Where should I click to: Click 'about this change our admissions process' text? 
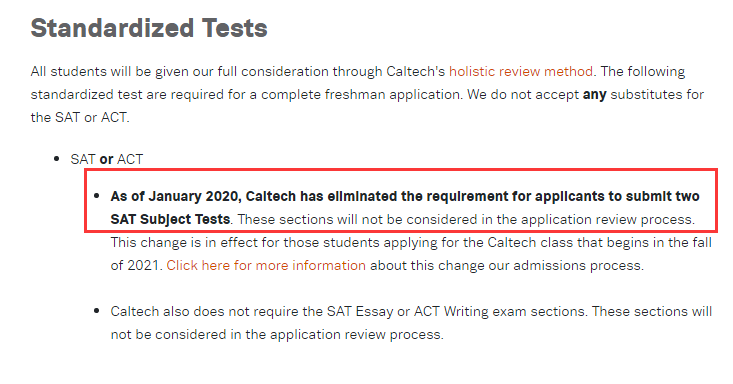tap(507, 265)
